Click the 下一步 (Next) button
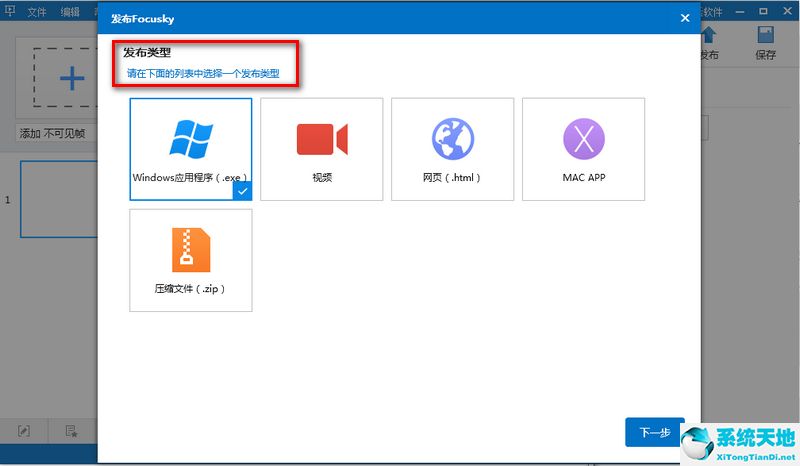Screen dimensions: 800x466 [654, 432]
